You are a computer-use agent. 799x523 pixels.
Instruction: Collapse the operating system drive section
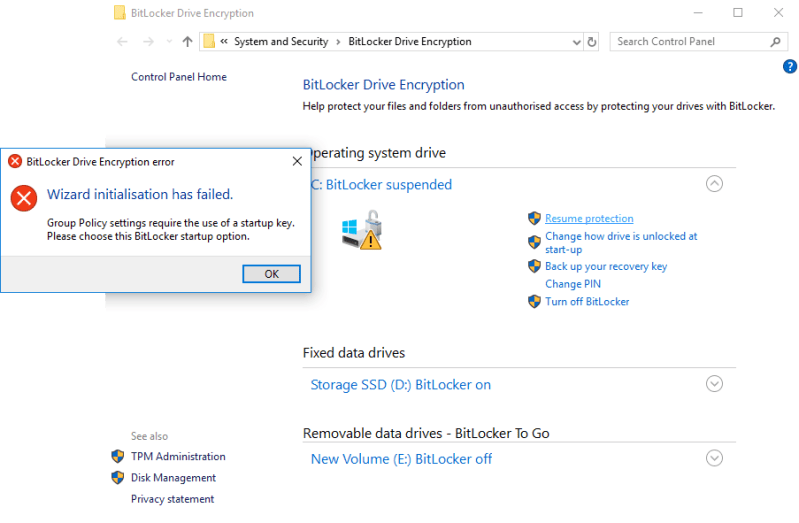coord(714,184)
